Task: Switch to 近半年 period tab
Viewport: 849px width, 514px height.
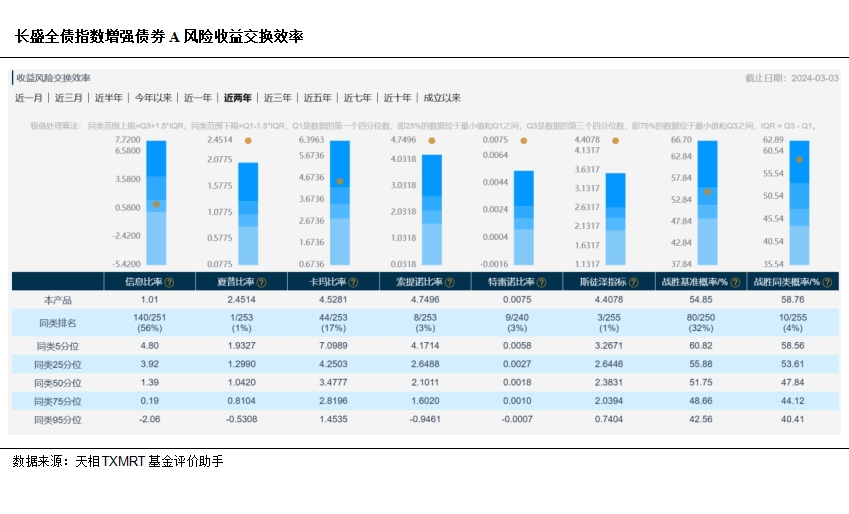Action: click(x=109, y=98)
